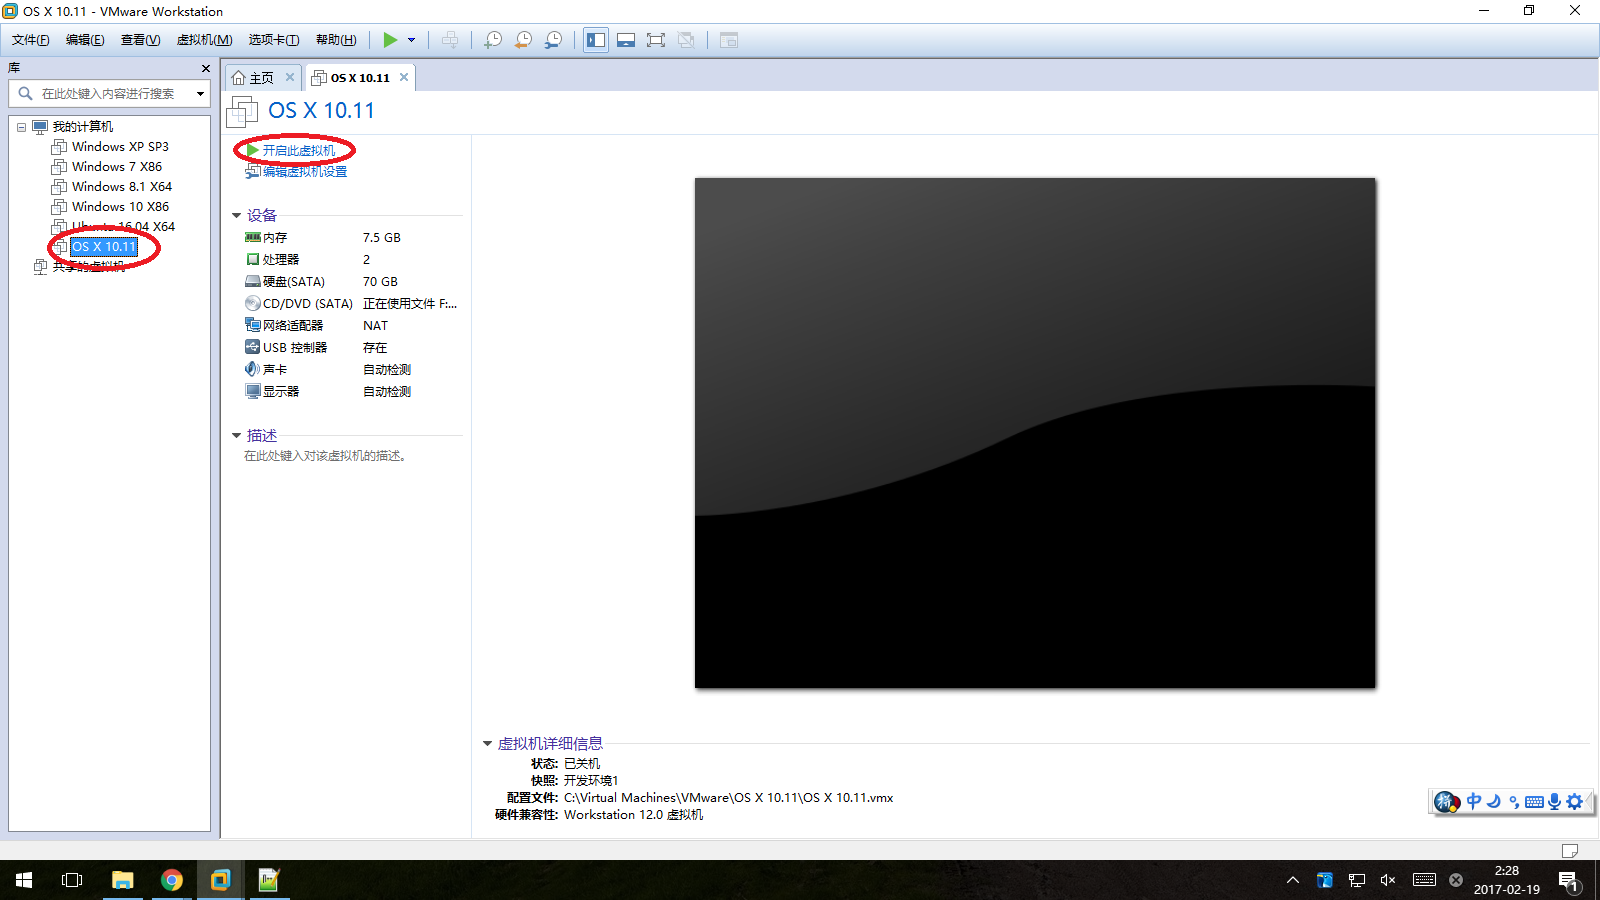Click the IME microphone voice input
This screenshot has width=1600, height=900.
[1554, 802]
